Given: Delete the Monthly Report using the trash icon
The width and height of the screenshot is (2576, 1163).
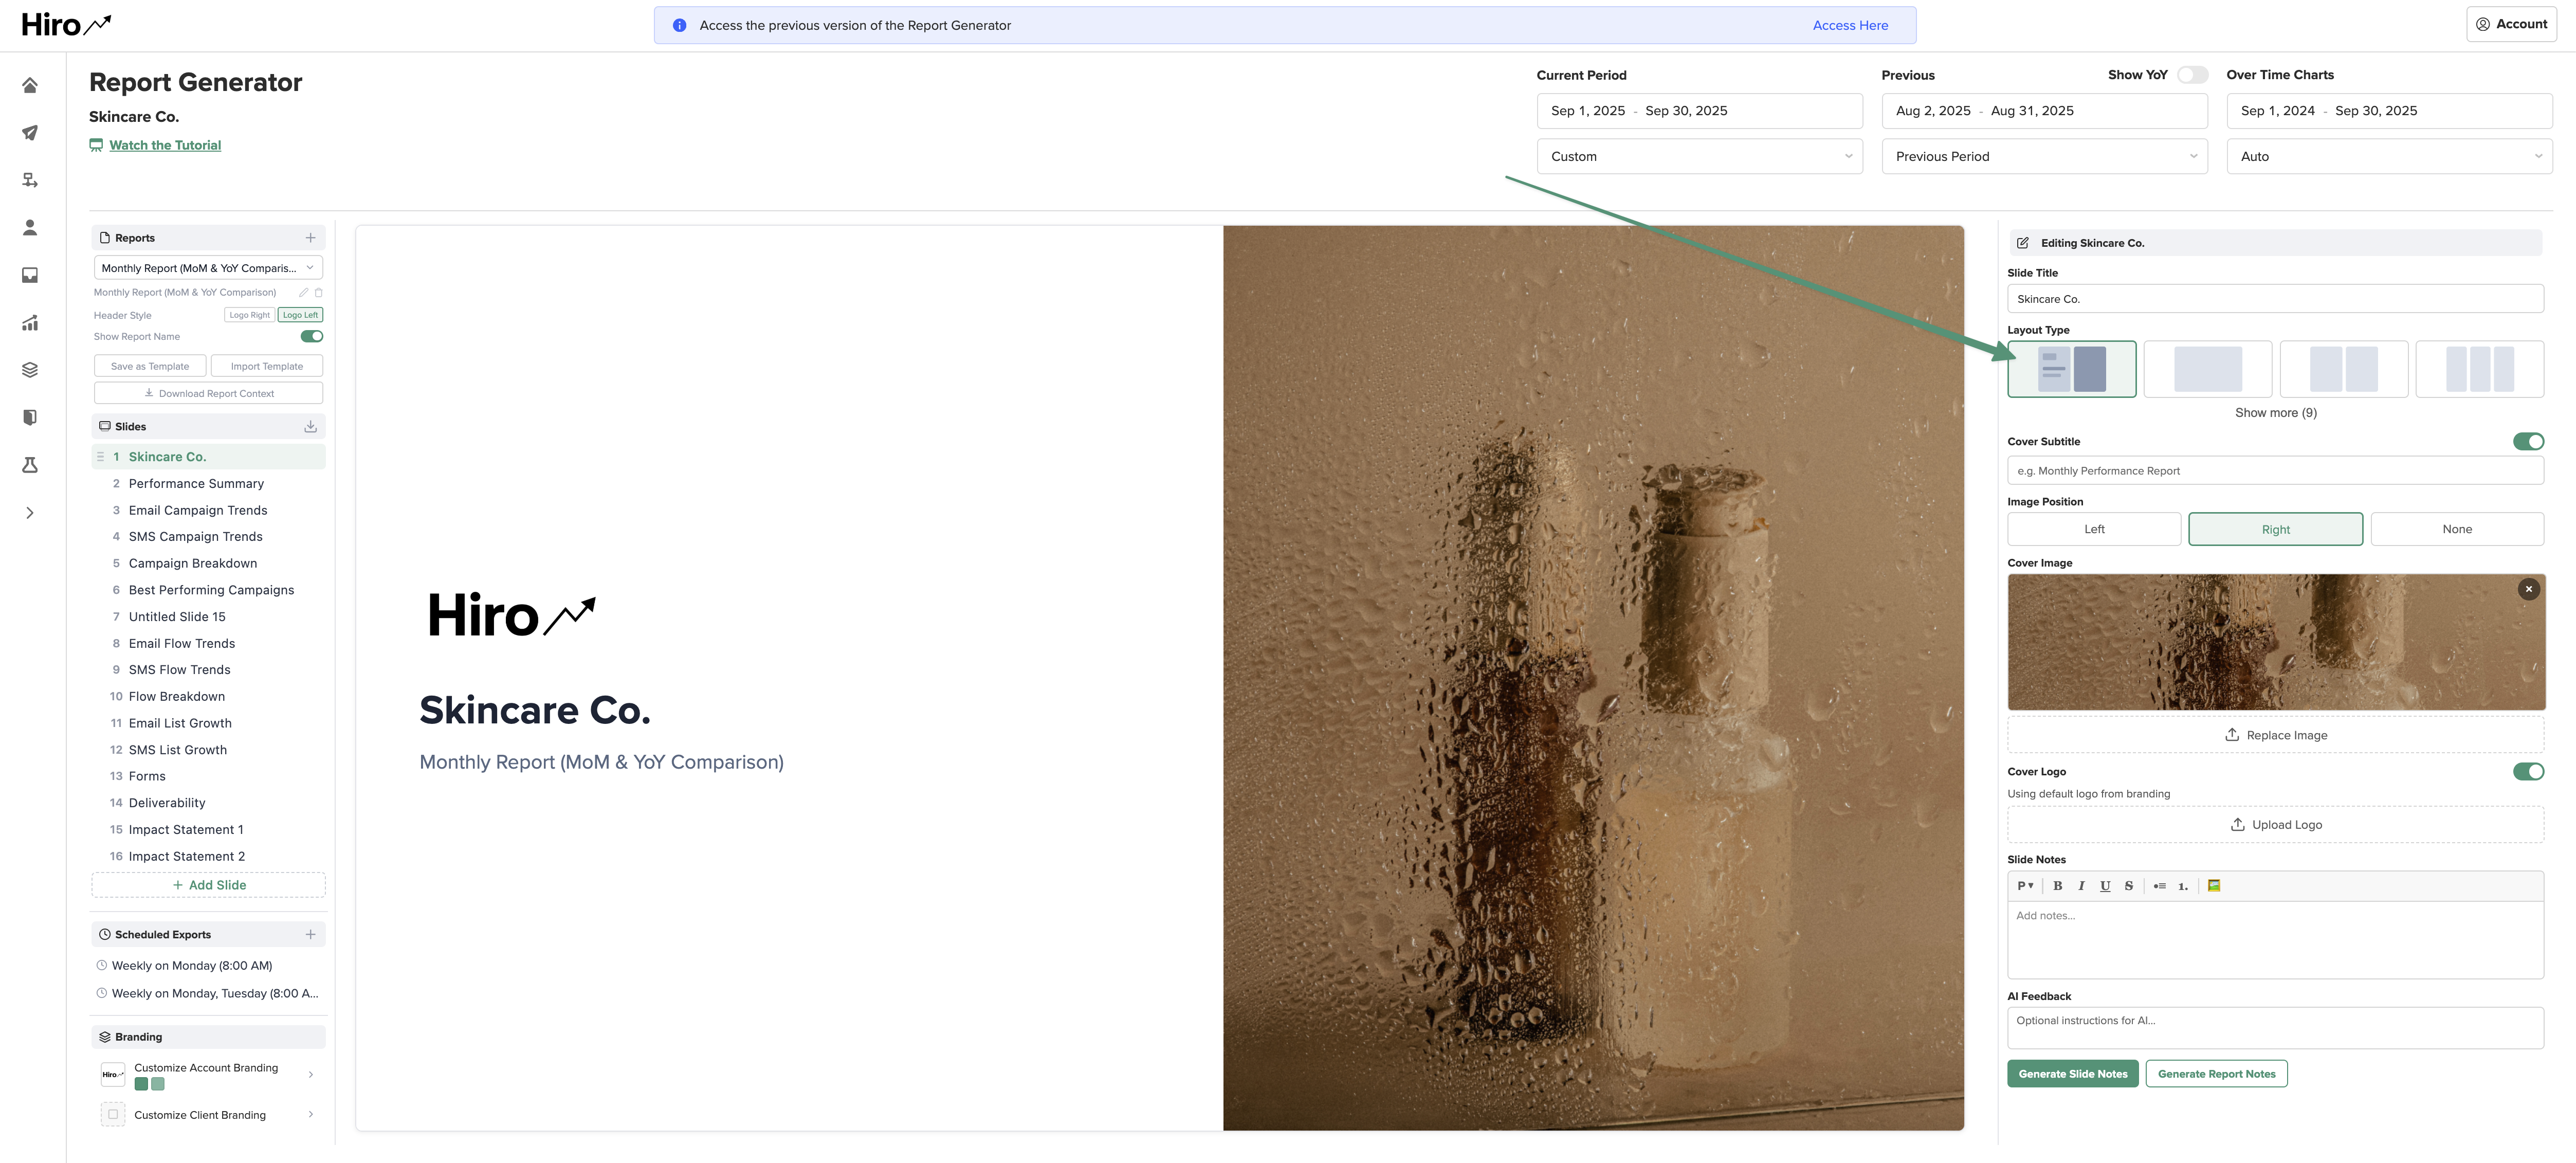Looking at the screenshot, I should 319,293.
